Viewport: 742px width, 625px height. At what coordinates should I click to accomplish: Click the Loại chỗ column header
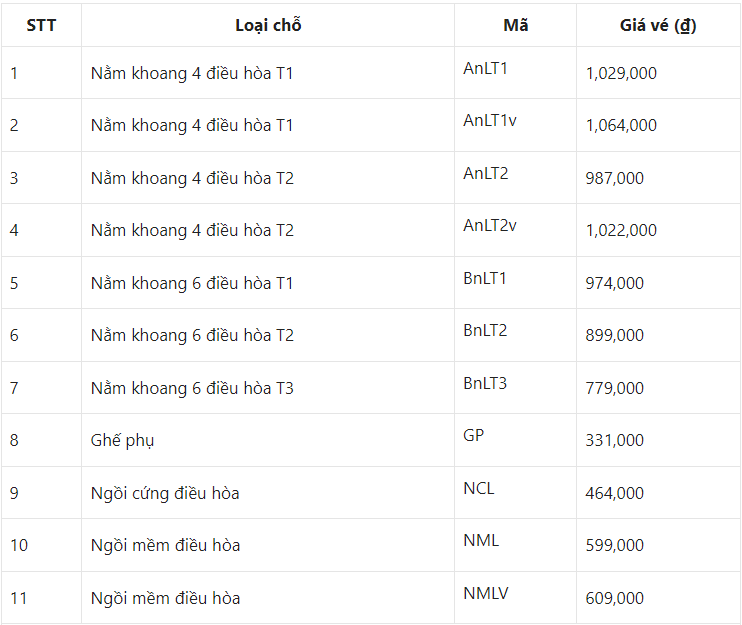click(x=268, y=25)
